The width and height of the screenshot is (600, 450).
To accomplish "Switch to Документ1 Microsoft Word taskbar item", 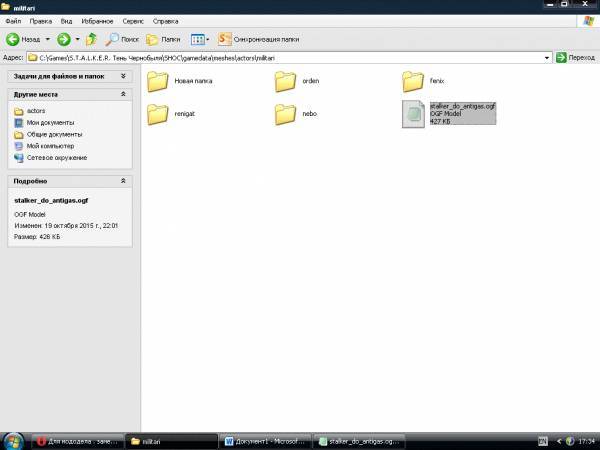I will pos(263,441).
